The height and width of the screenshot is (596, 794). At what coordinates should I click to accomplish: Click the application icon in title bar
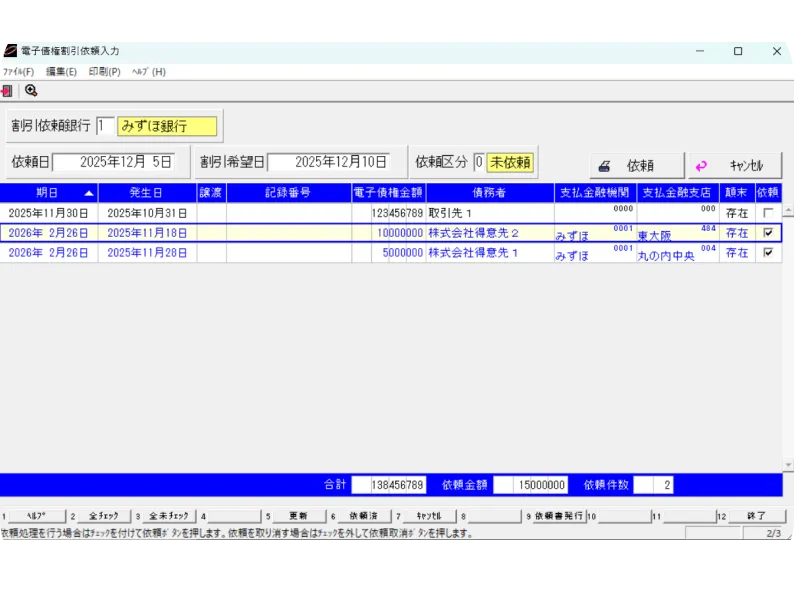[x=10, y=51]
